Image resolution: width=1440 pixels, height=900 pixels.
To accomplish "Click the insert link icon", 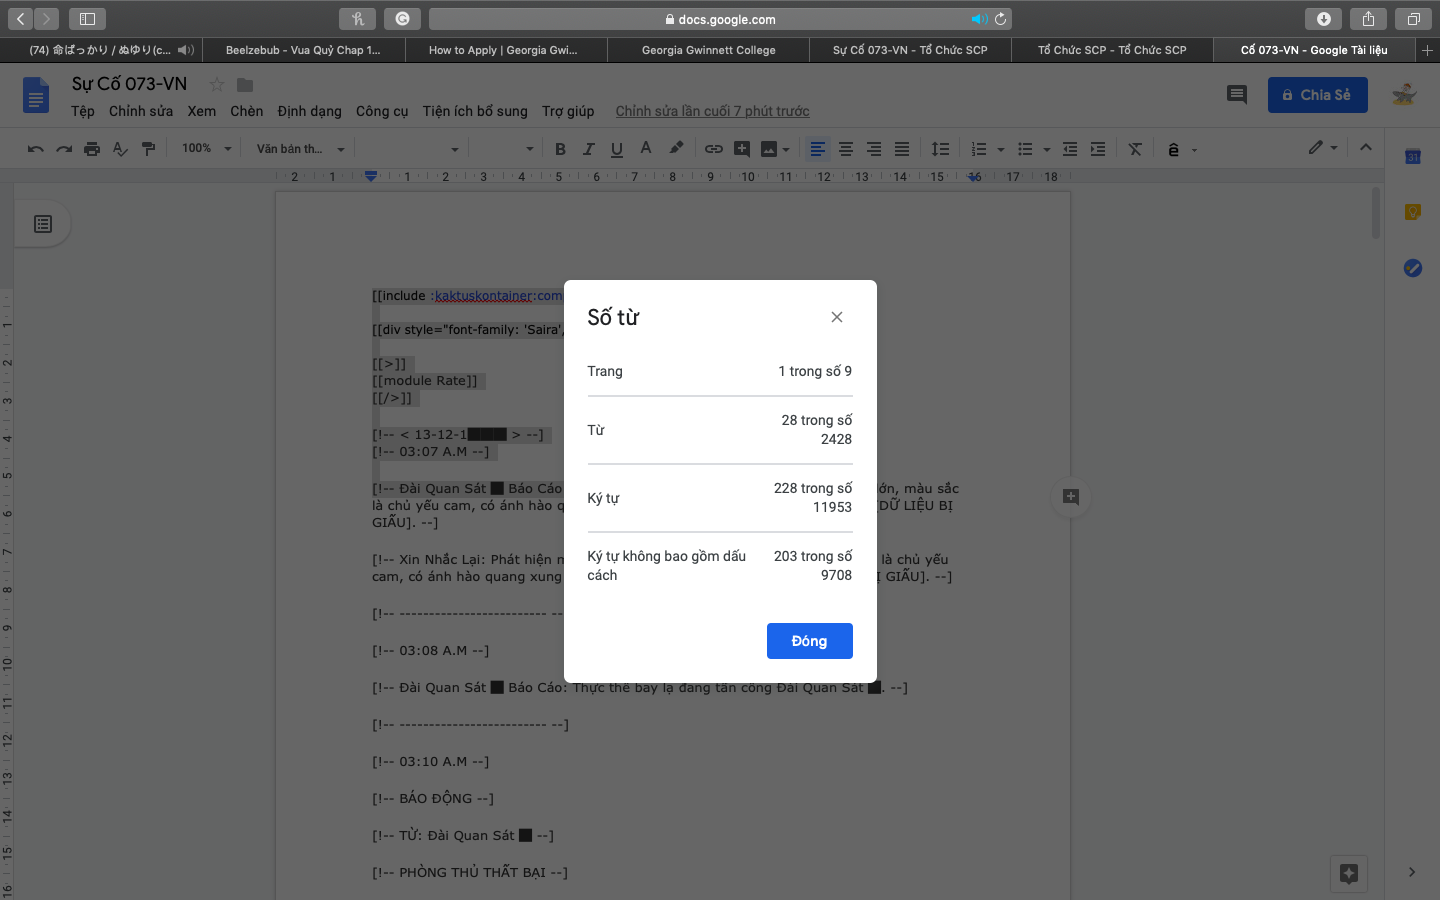I will (x=713, y=149).
